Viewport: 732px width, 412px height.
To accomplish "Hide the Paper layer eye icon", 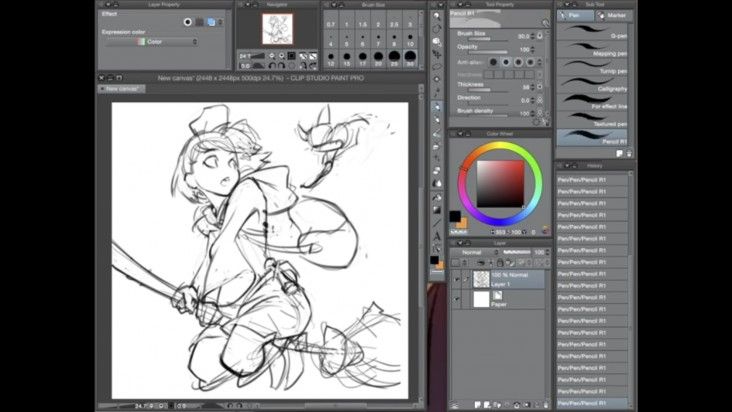I will (x=457, y=300).
